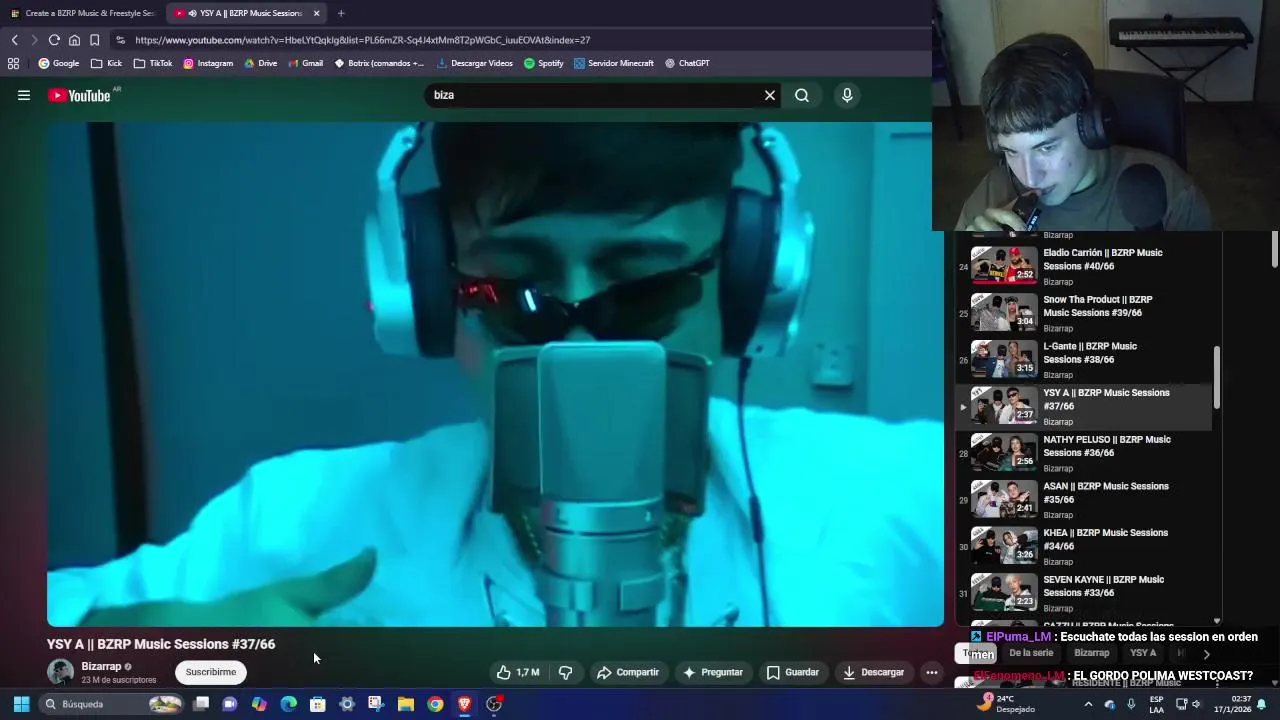This screenshot has width=1280, height=720.
Task: Subscribe with Suscribirme button
Action: tap(210, 672)
